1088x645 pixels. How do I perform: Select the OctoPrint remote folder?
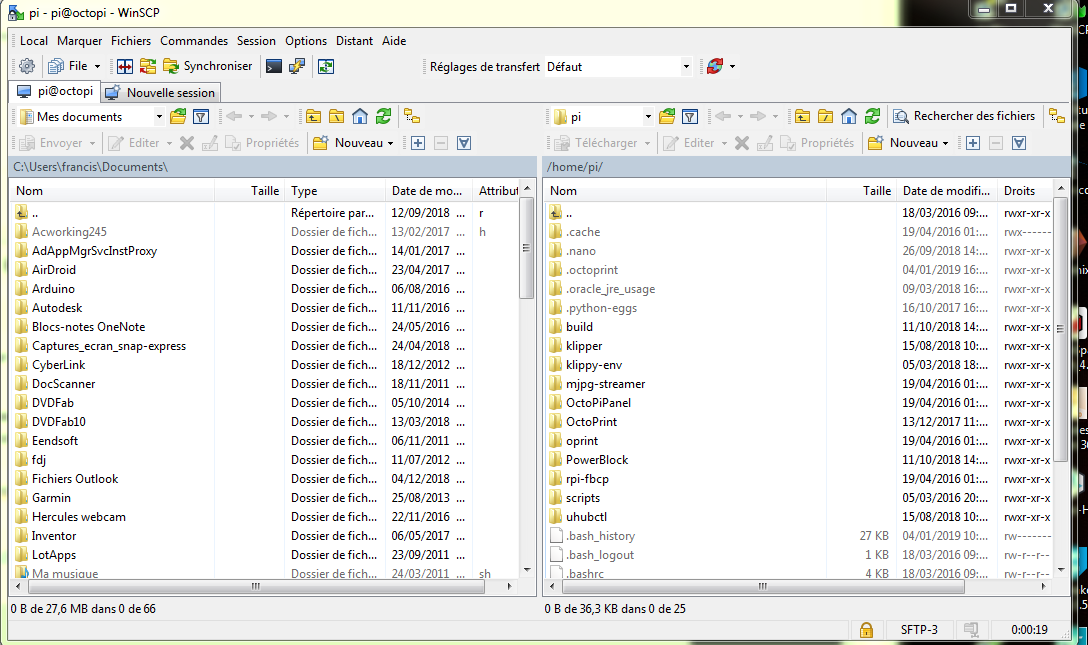[x=591, y=422]
